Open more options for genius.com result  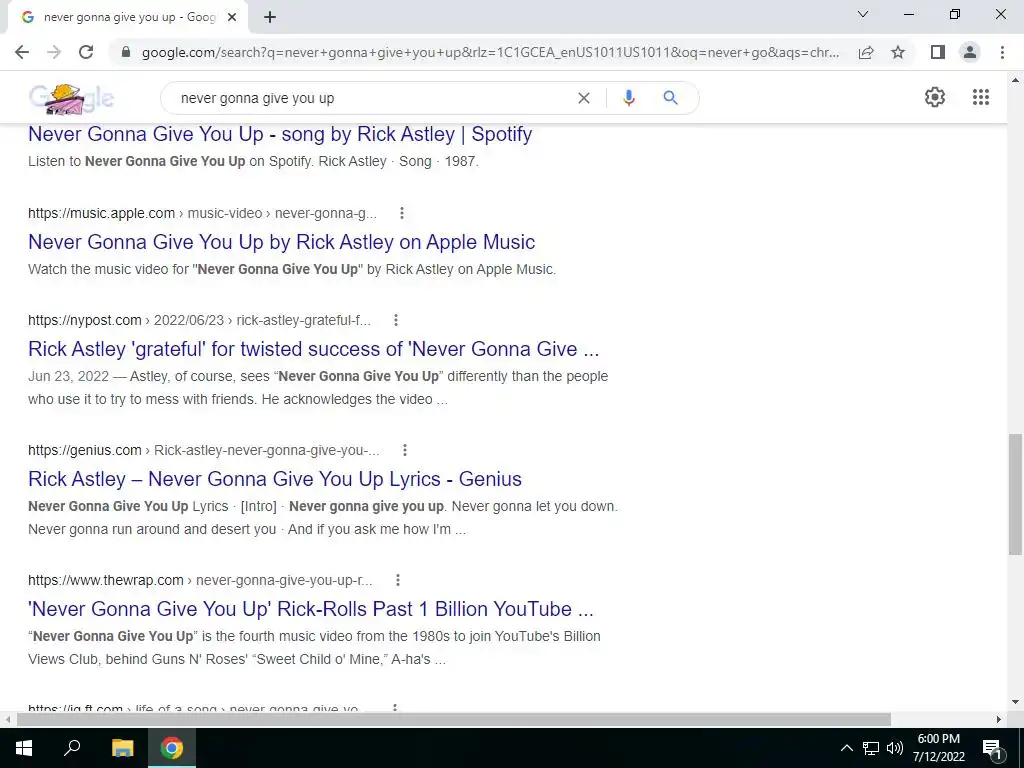coord(405,450)
